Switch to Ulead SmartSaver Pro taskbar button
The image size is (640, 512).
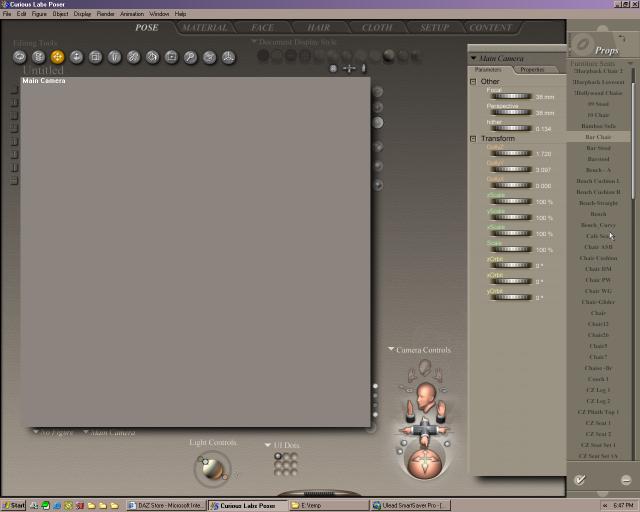pos(411,505)
